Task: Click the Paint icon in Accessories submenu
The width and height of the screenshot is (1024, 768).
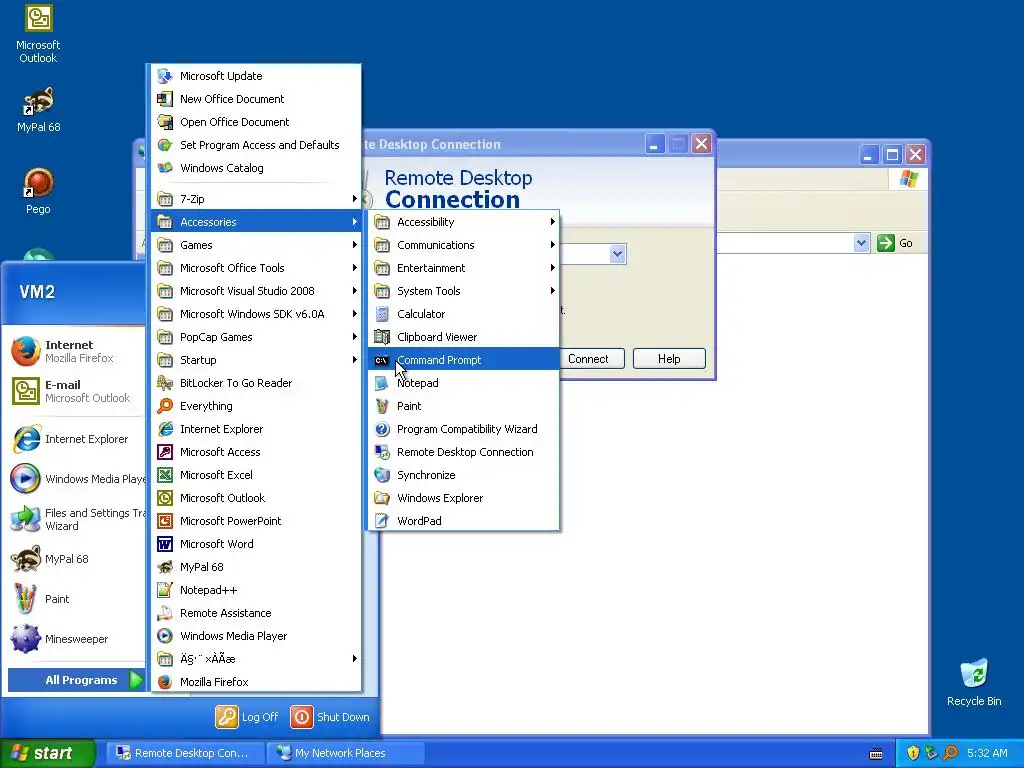Action: point(382,406)
